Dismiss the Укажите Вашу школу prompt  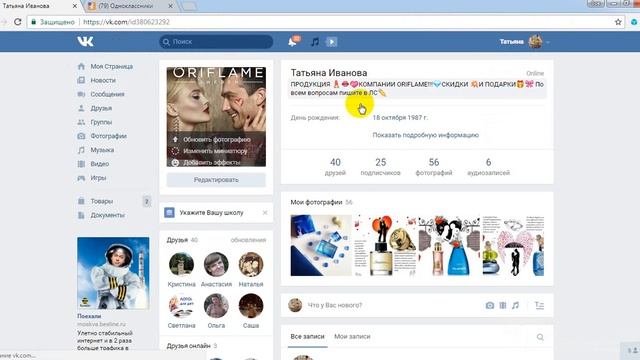point(265,213)
